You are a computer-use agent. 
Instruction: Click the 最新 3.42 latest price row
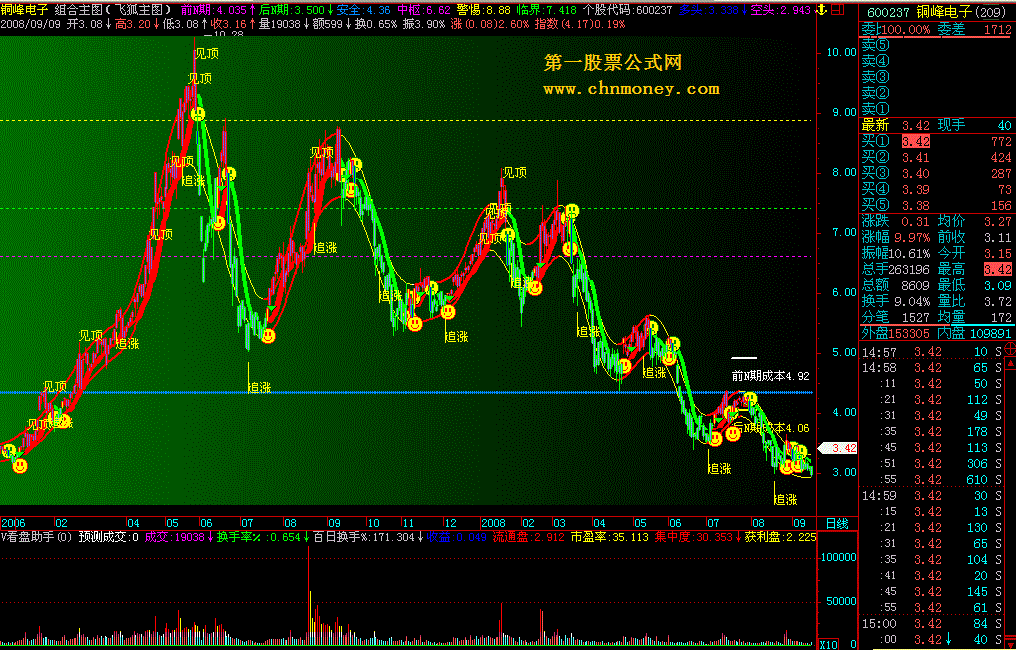pyautogui.click(x=896, y=125)
